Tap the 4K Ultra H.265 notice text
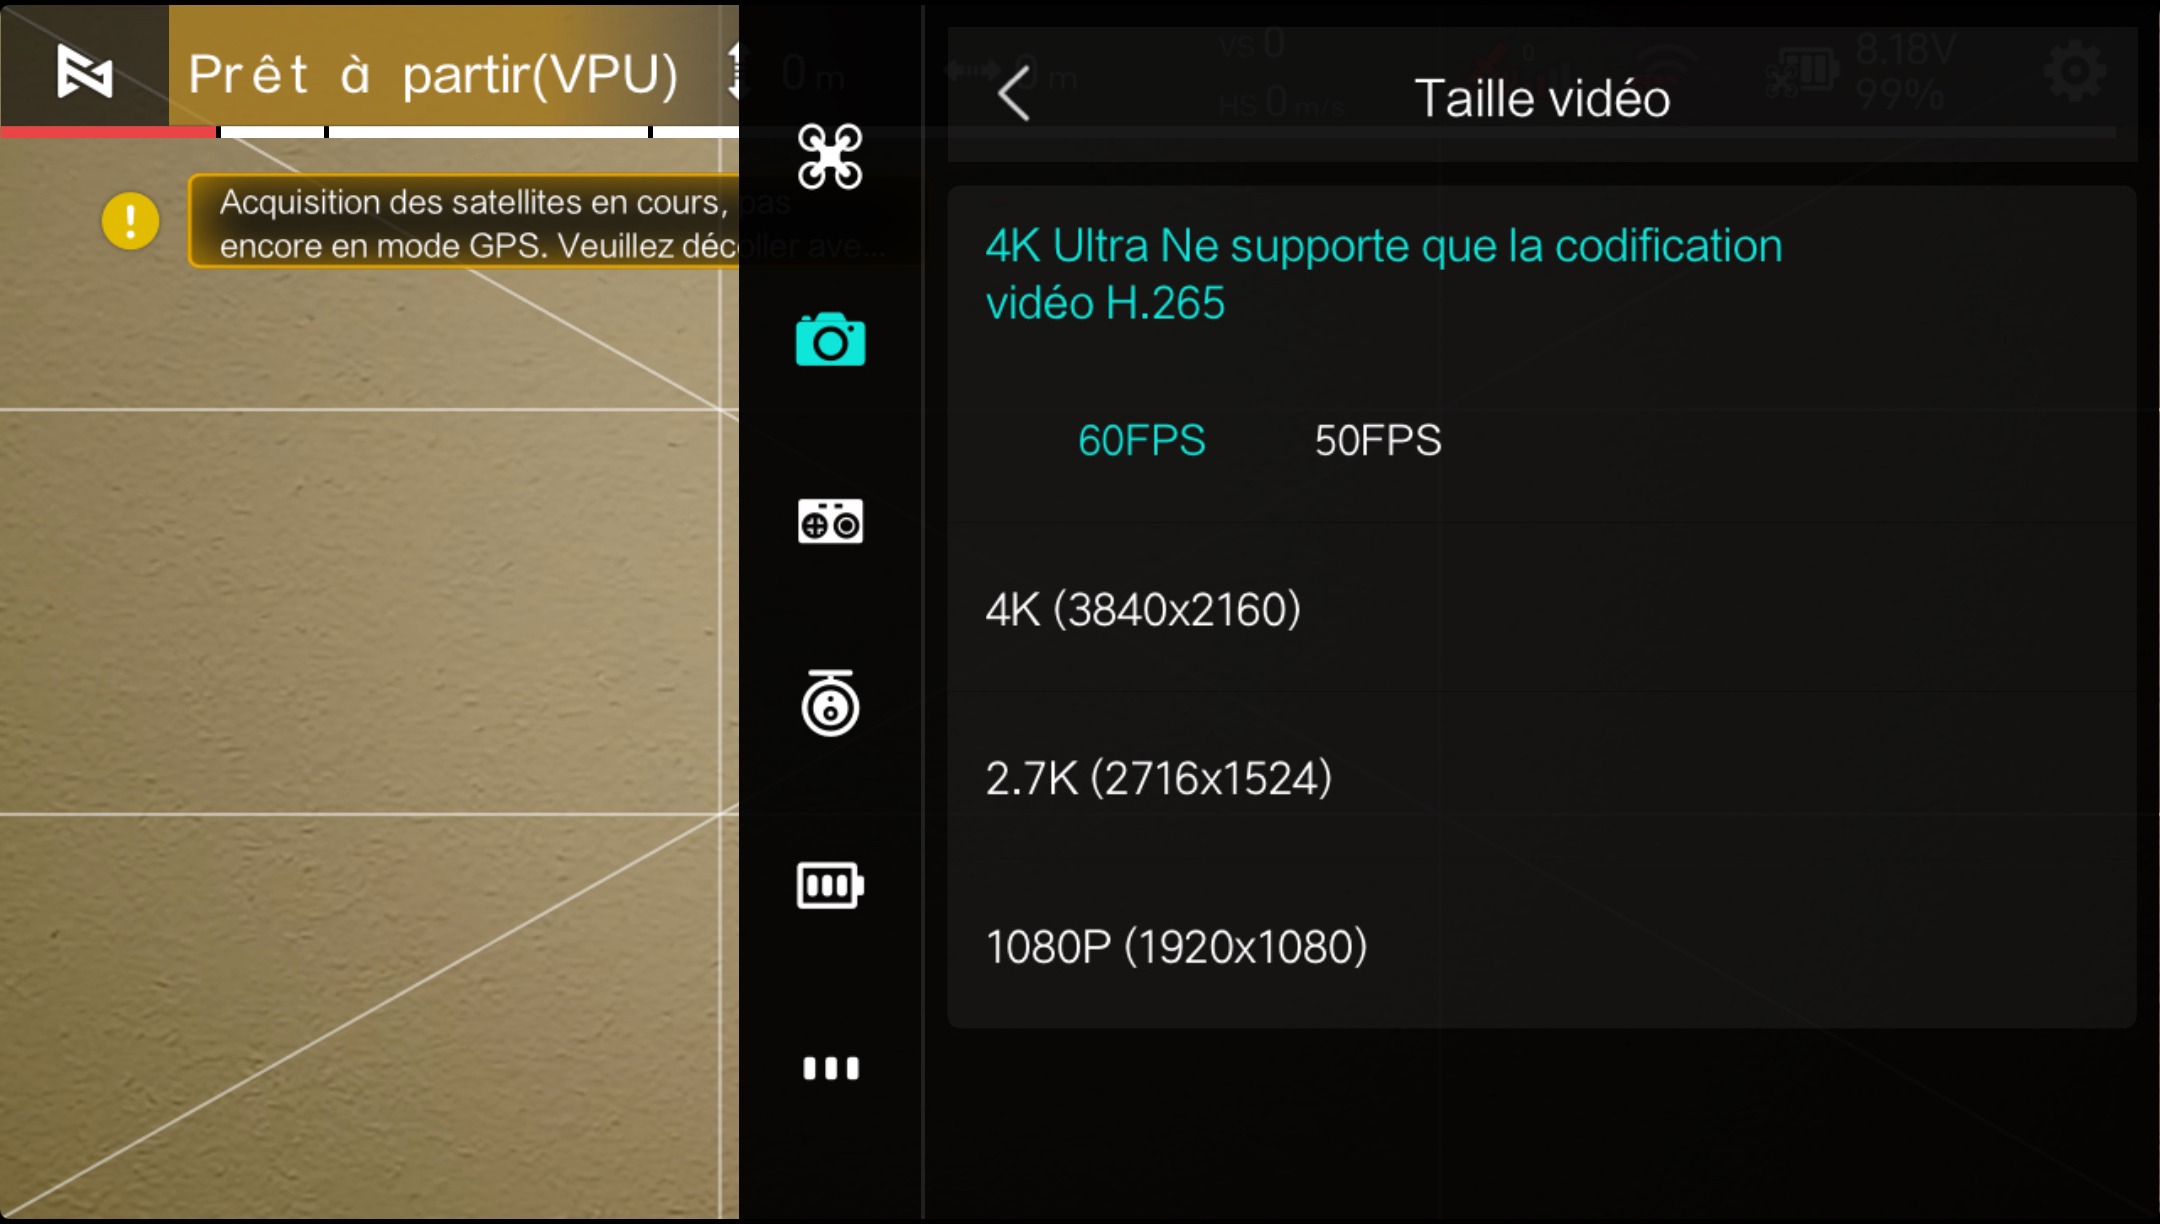The height and width of the screenshot is (1224, 2160). click(x=1383, y=274)
